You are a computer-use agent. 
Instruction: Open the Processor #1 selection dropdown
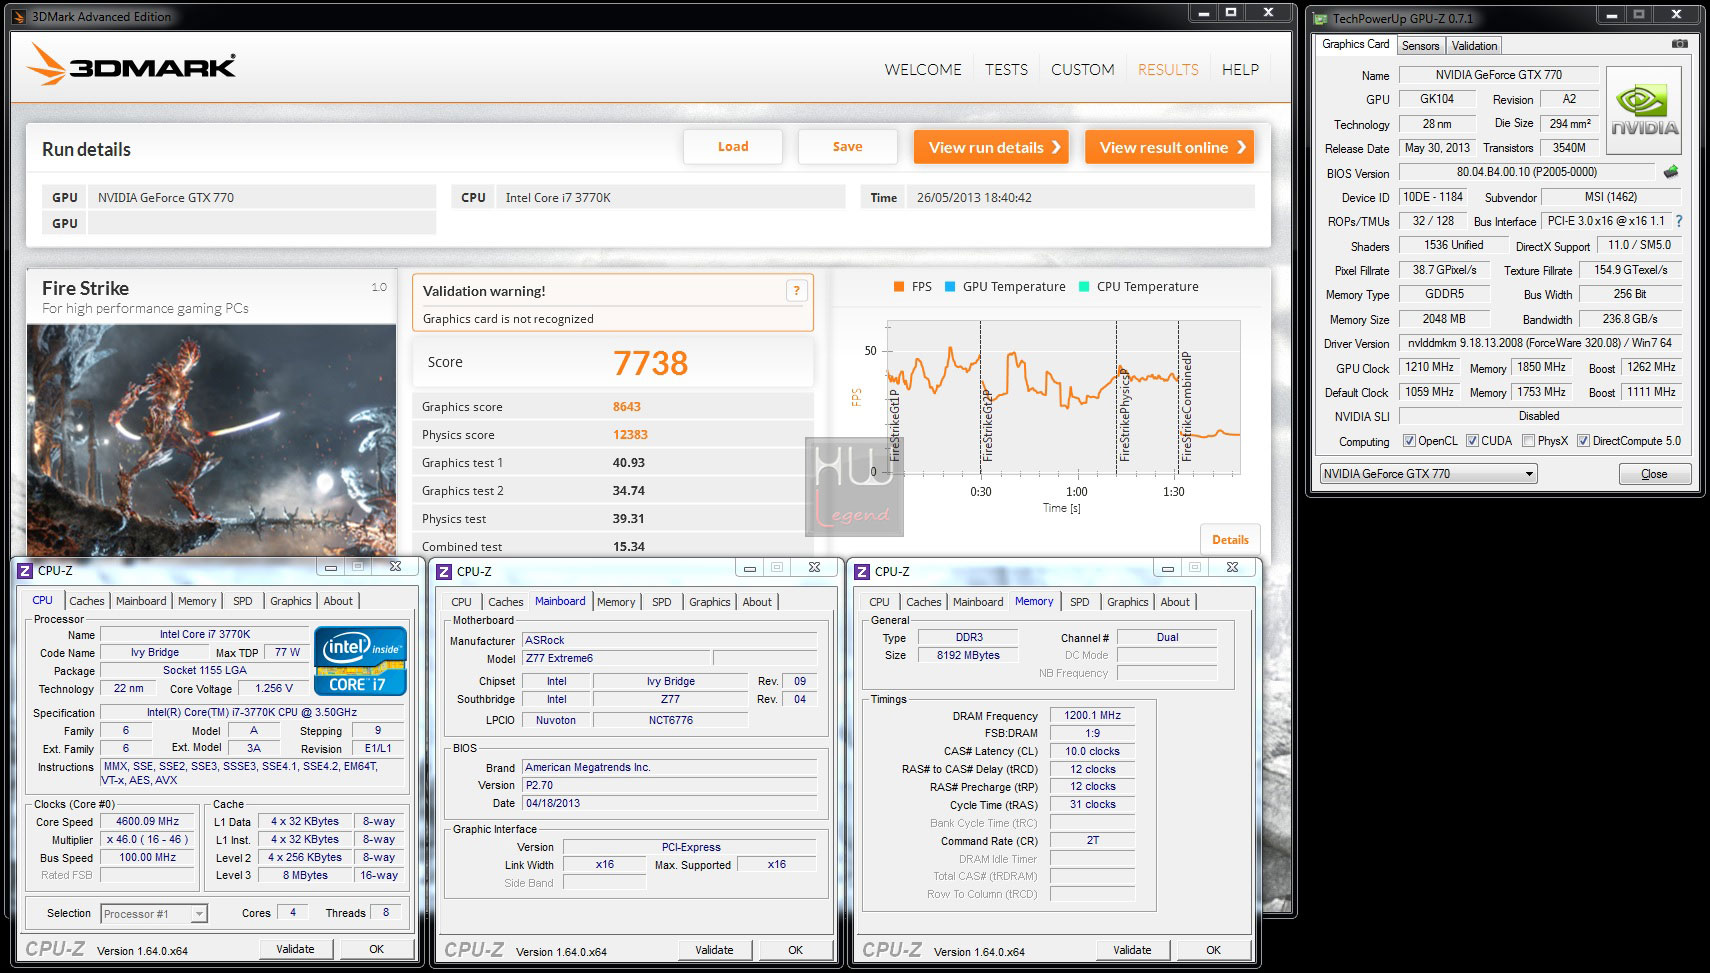click(x=153, y=913)
